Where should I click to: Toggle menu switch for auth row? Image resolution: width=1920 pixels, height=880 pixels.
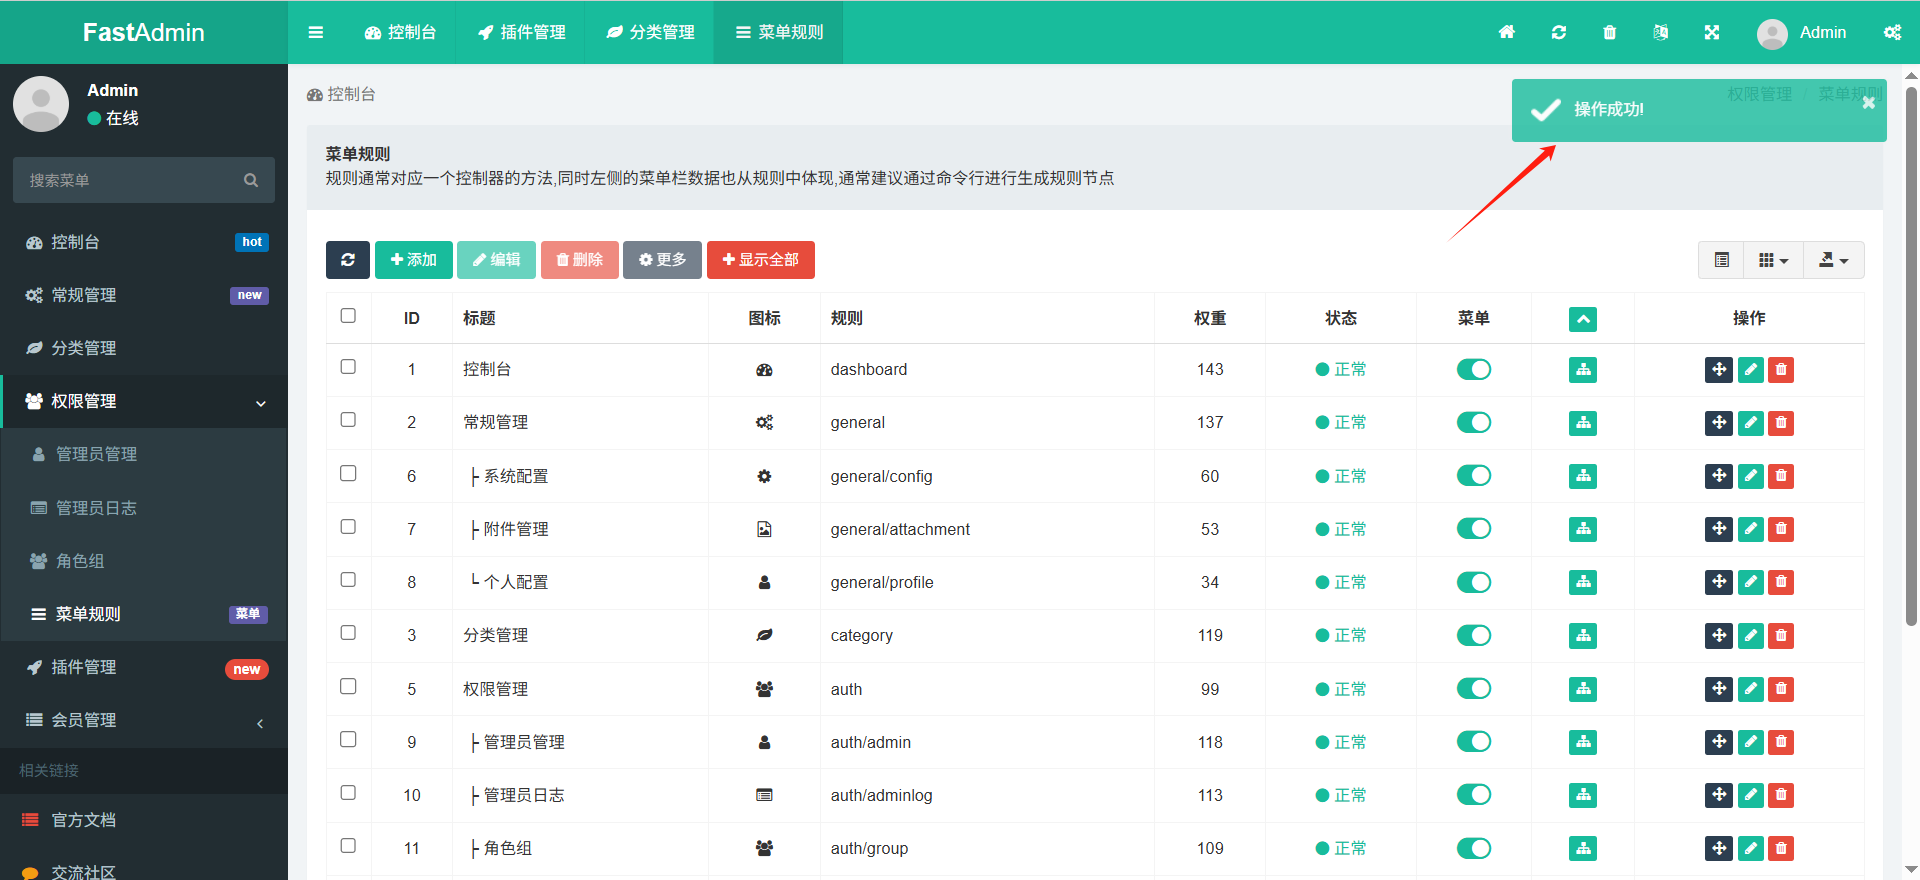point(1474,689)
